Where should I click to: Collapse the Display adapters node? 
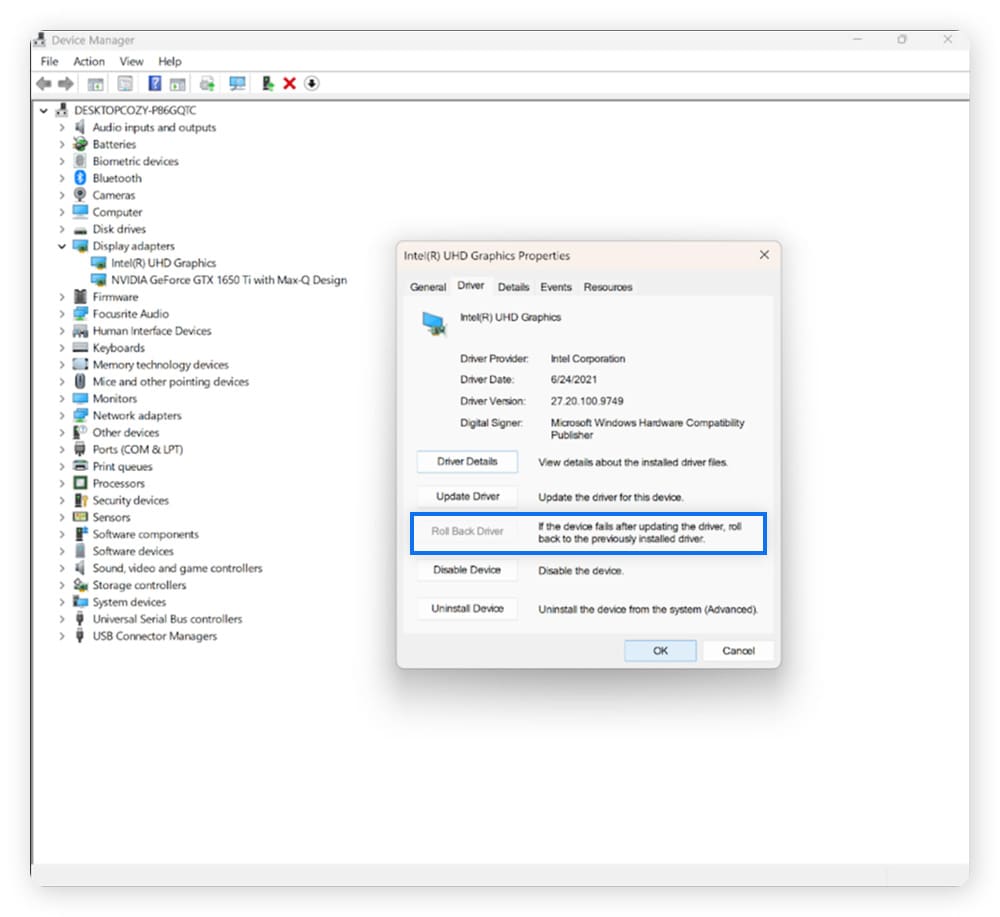62,246
